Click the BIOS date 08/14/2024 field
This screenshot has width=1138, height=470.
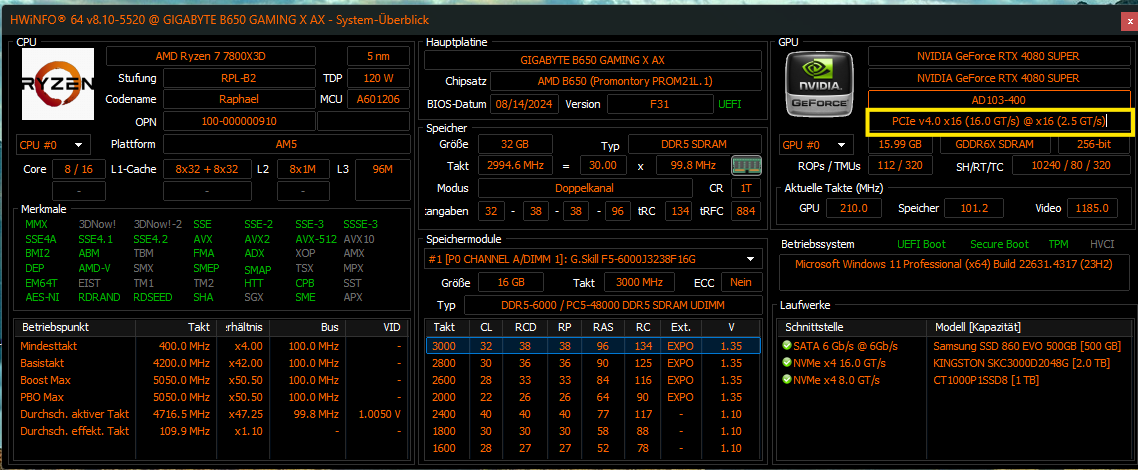coord(525,104)
